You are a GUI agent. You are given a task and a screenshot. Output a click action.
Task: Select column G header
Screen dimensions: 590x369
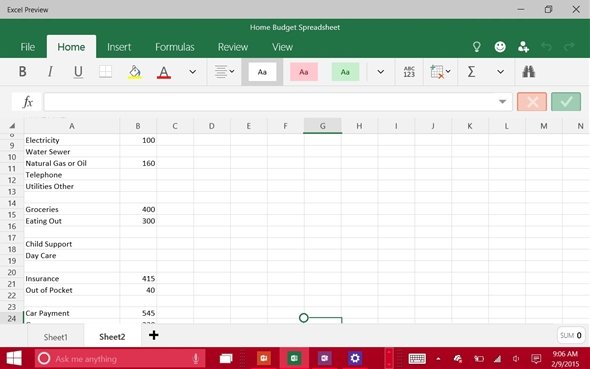coord(322,126)
